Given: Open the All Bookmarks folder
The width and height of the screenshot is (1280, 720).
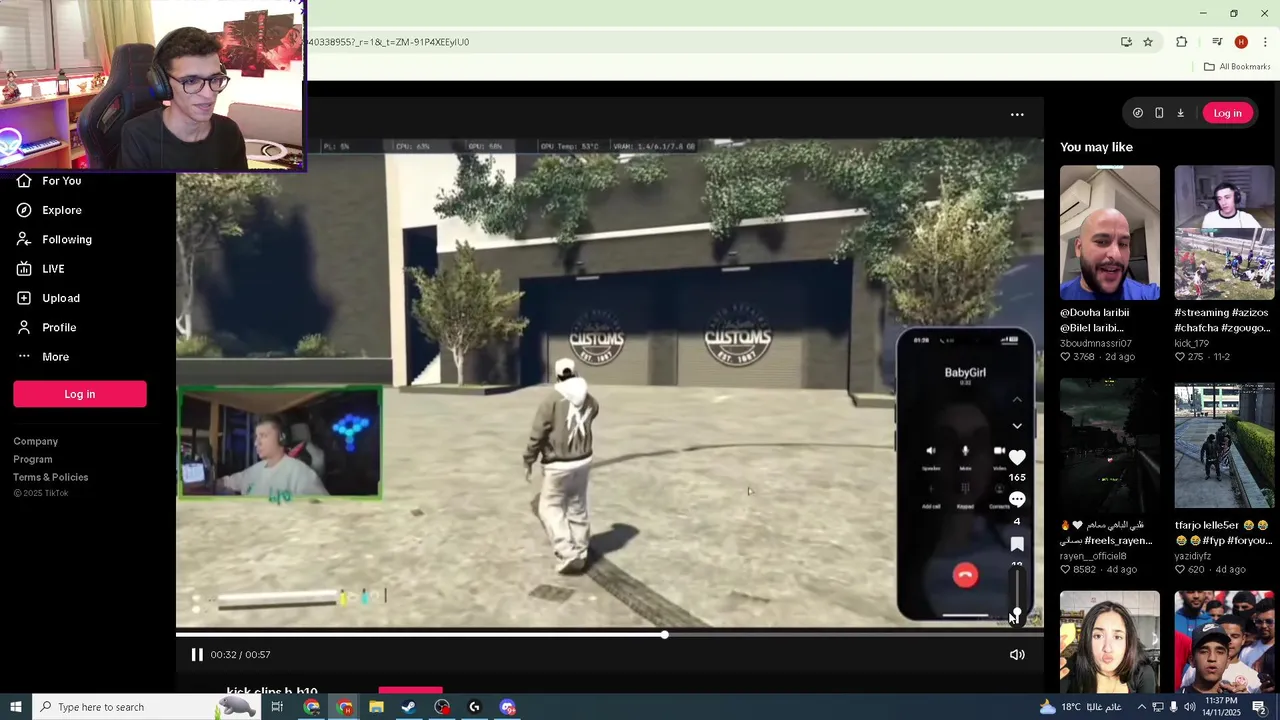Looking at the screenshot, I should click(x=1237, y=67).
